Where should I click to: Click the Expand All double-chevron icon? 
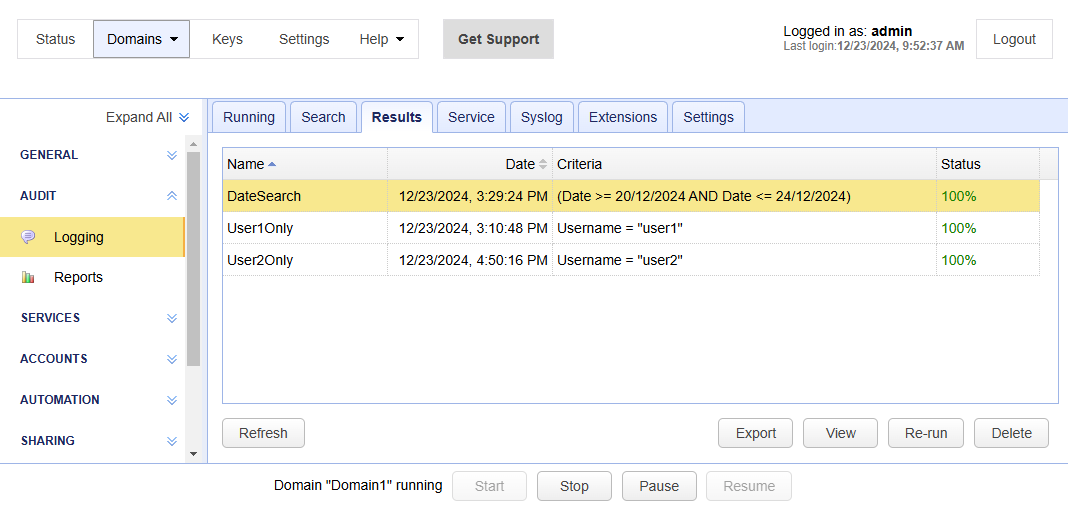coord(184,118)
